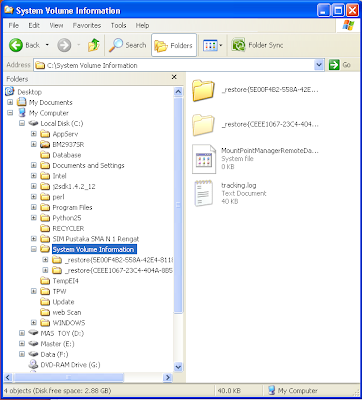Open the Views dropdown button
Image resolution: width=362 pixels, height=400 pixels.
[x=213, y=45]
